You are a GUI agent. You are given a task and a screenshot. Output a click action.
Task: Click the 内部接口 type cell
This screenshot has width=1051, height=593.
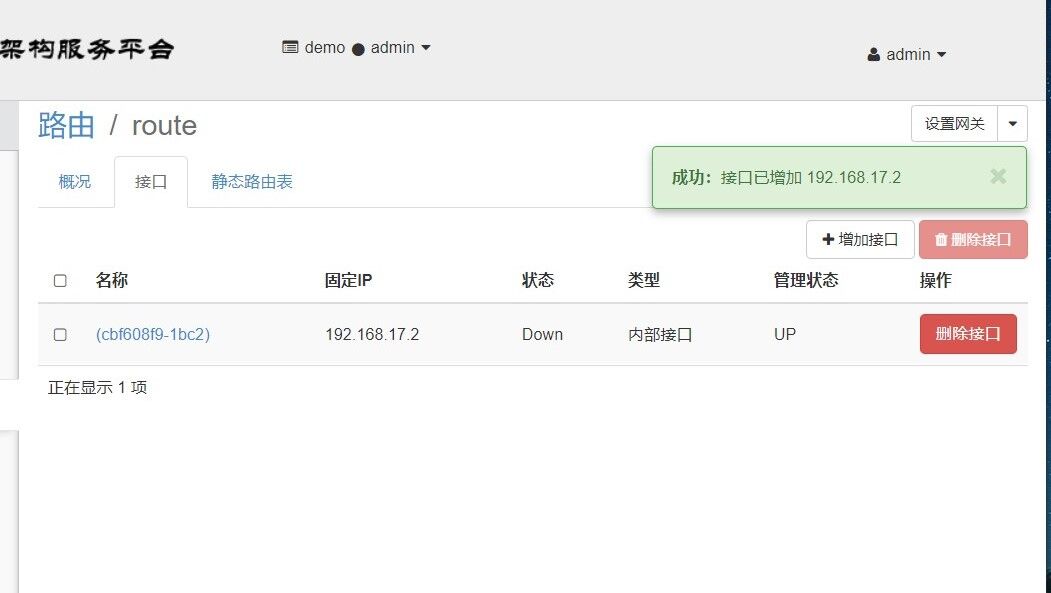pos(660,334)
